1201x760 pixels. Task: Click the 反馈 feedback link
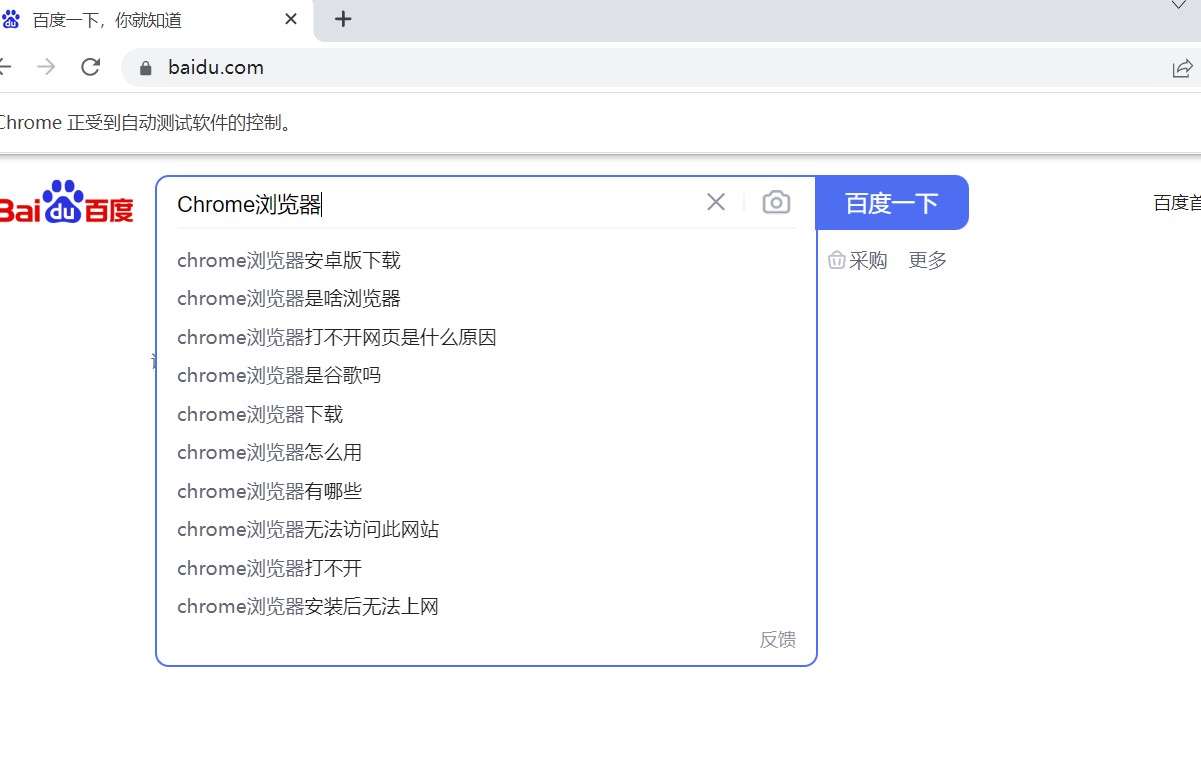pos(778,640)
